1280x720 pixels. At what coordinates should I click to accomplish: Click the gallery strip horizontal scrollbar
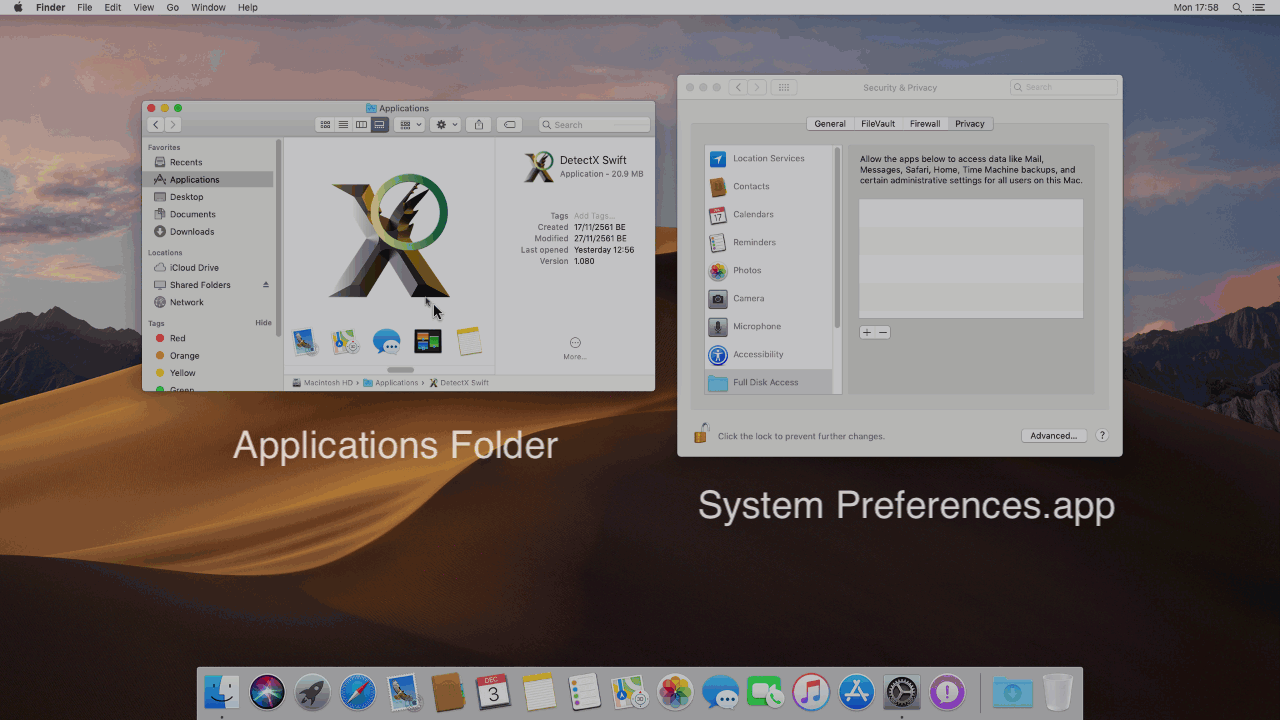400,370
